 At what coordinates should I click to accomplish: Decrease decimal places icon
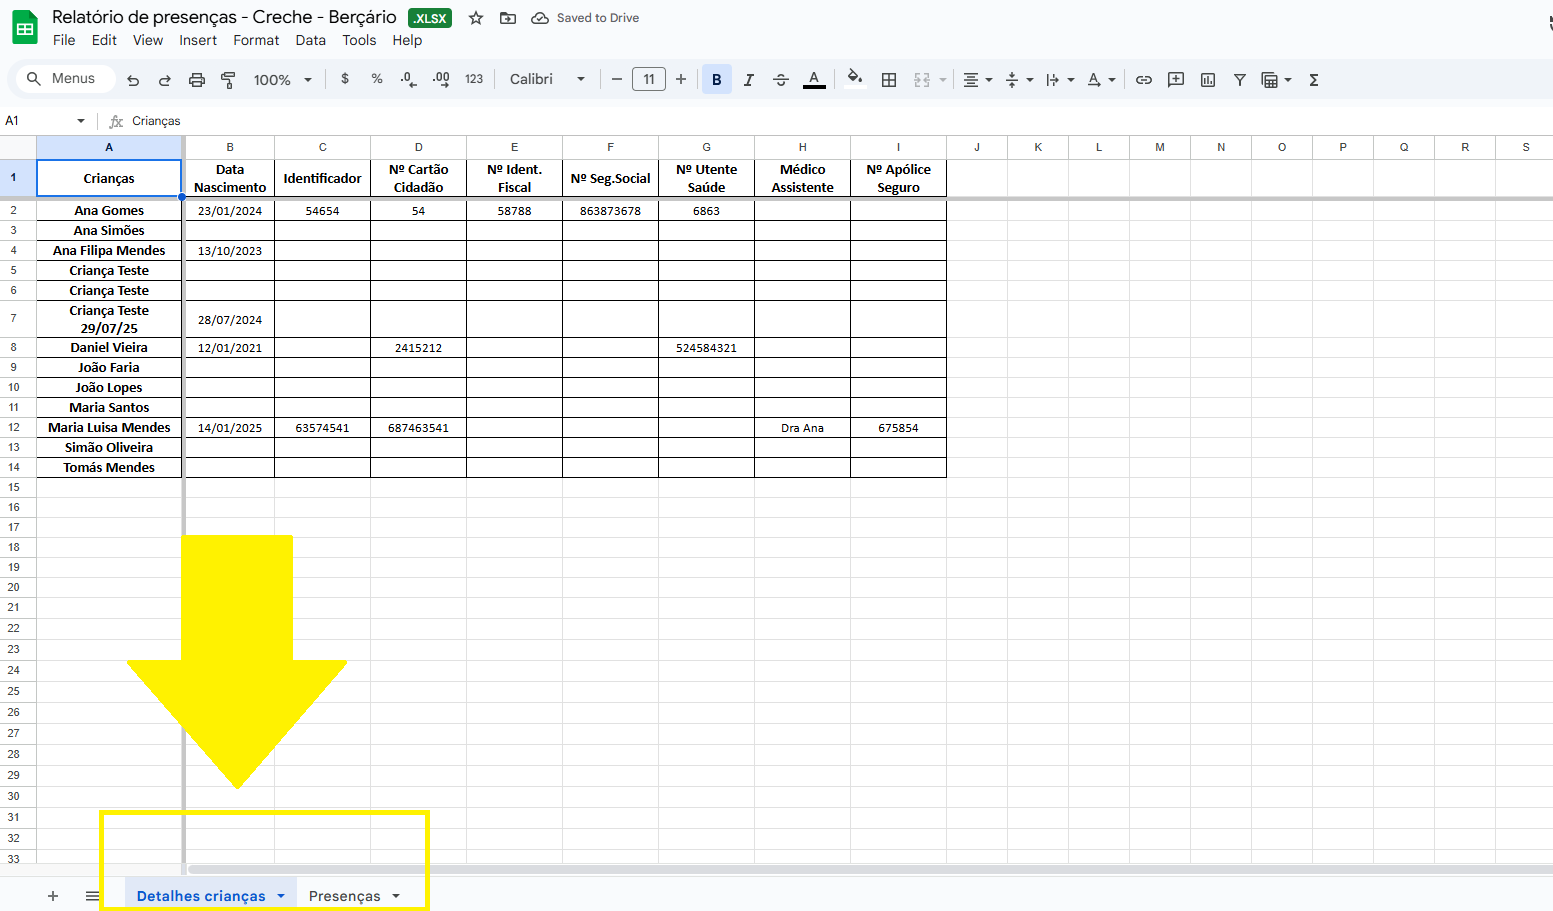[x=408, y=79]
